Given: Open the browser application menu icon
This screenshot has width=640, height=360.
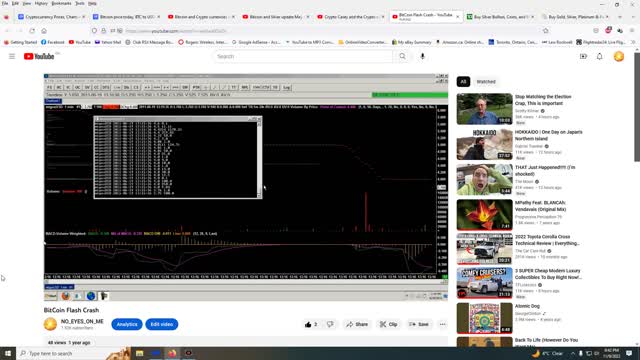Looking at the screenshot, I should coord(632,31).
